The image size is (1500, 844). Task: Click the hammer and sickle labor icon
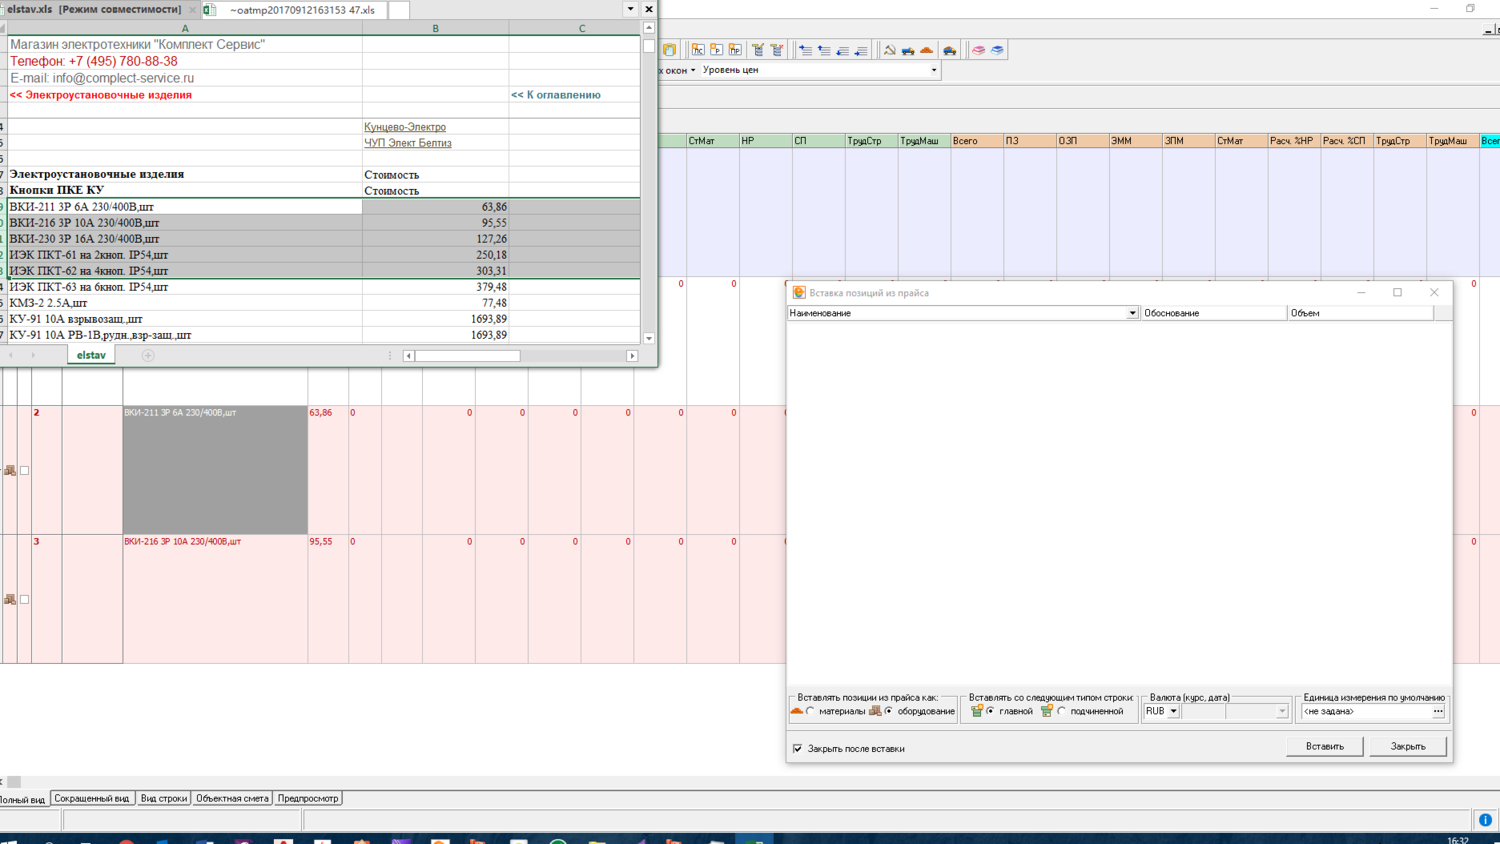889,50
